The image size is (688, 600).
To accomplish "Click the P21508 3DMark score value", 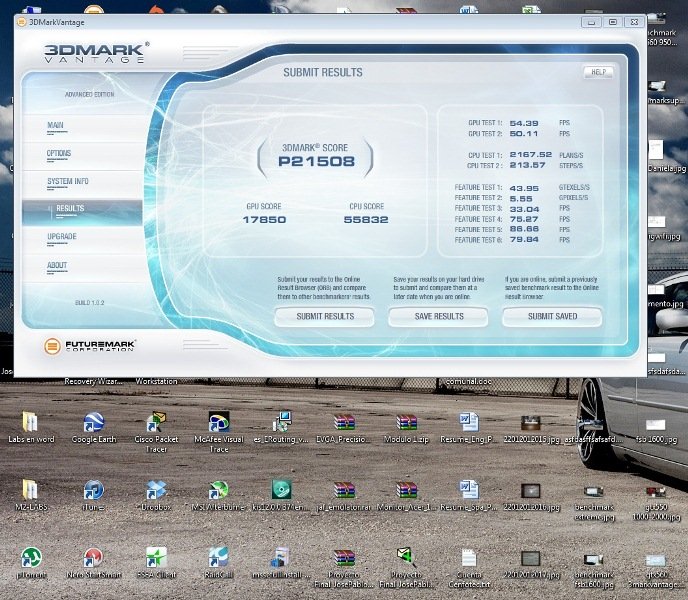I will [316, 162].
